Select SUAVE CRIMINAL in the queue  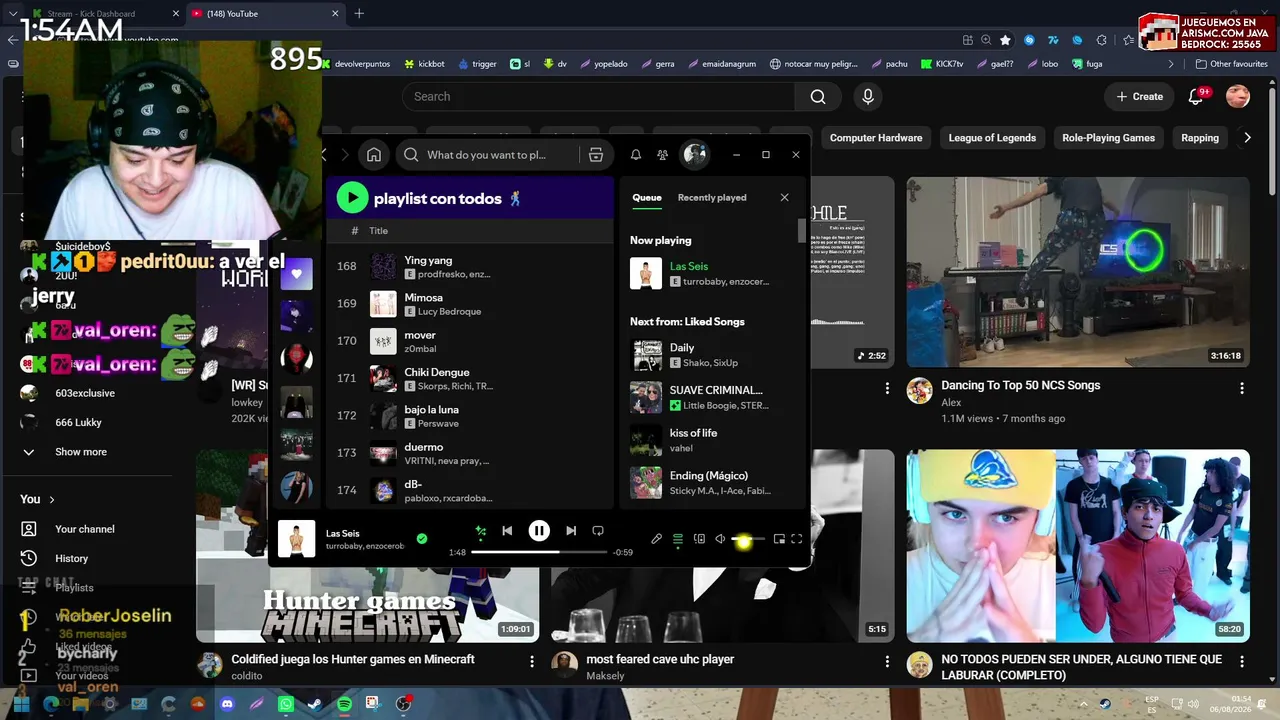(x=714, y=397)
